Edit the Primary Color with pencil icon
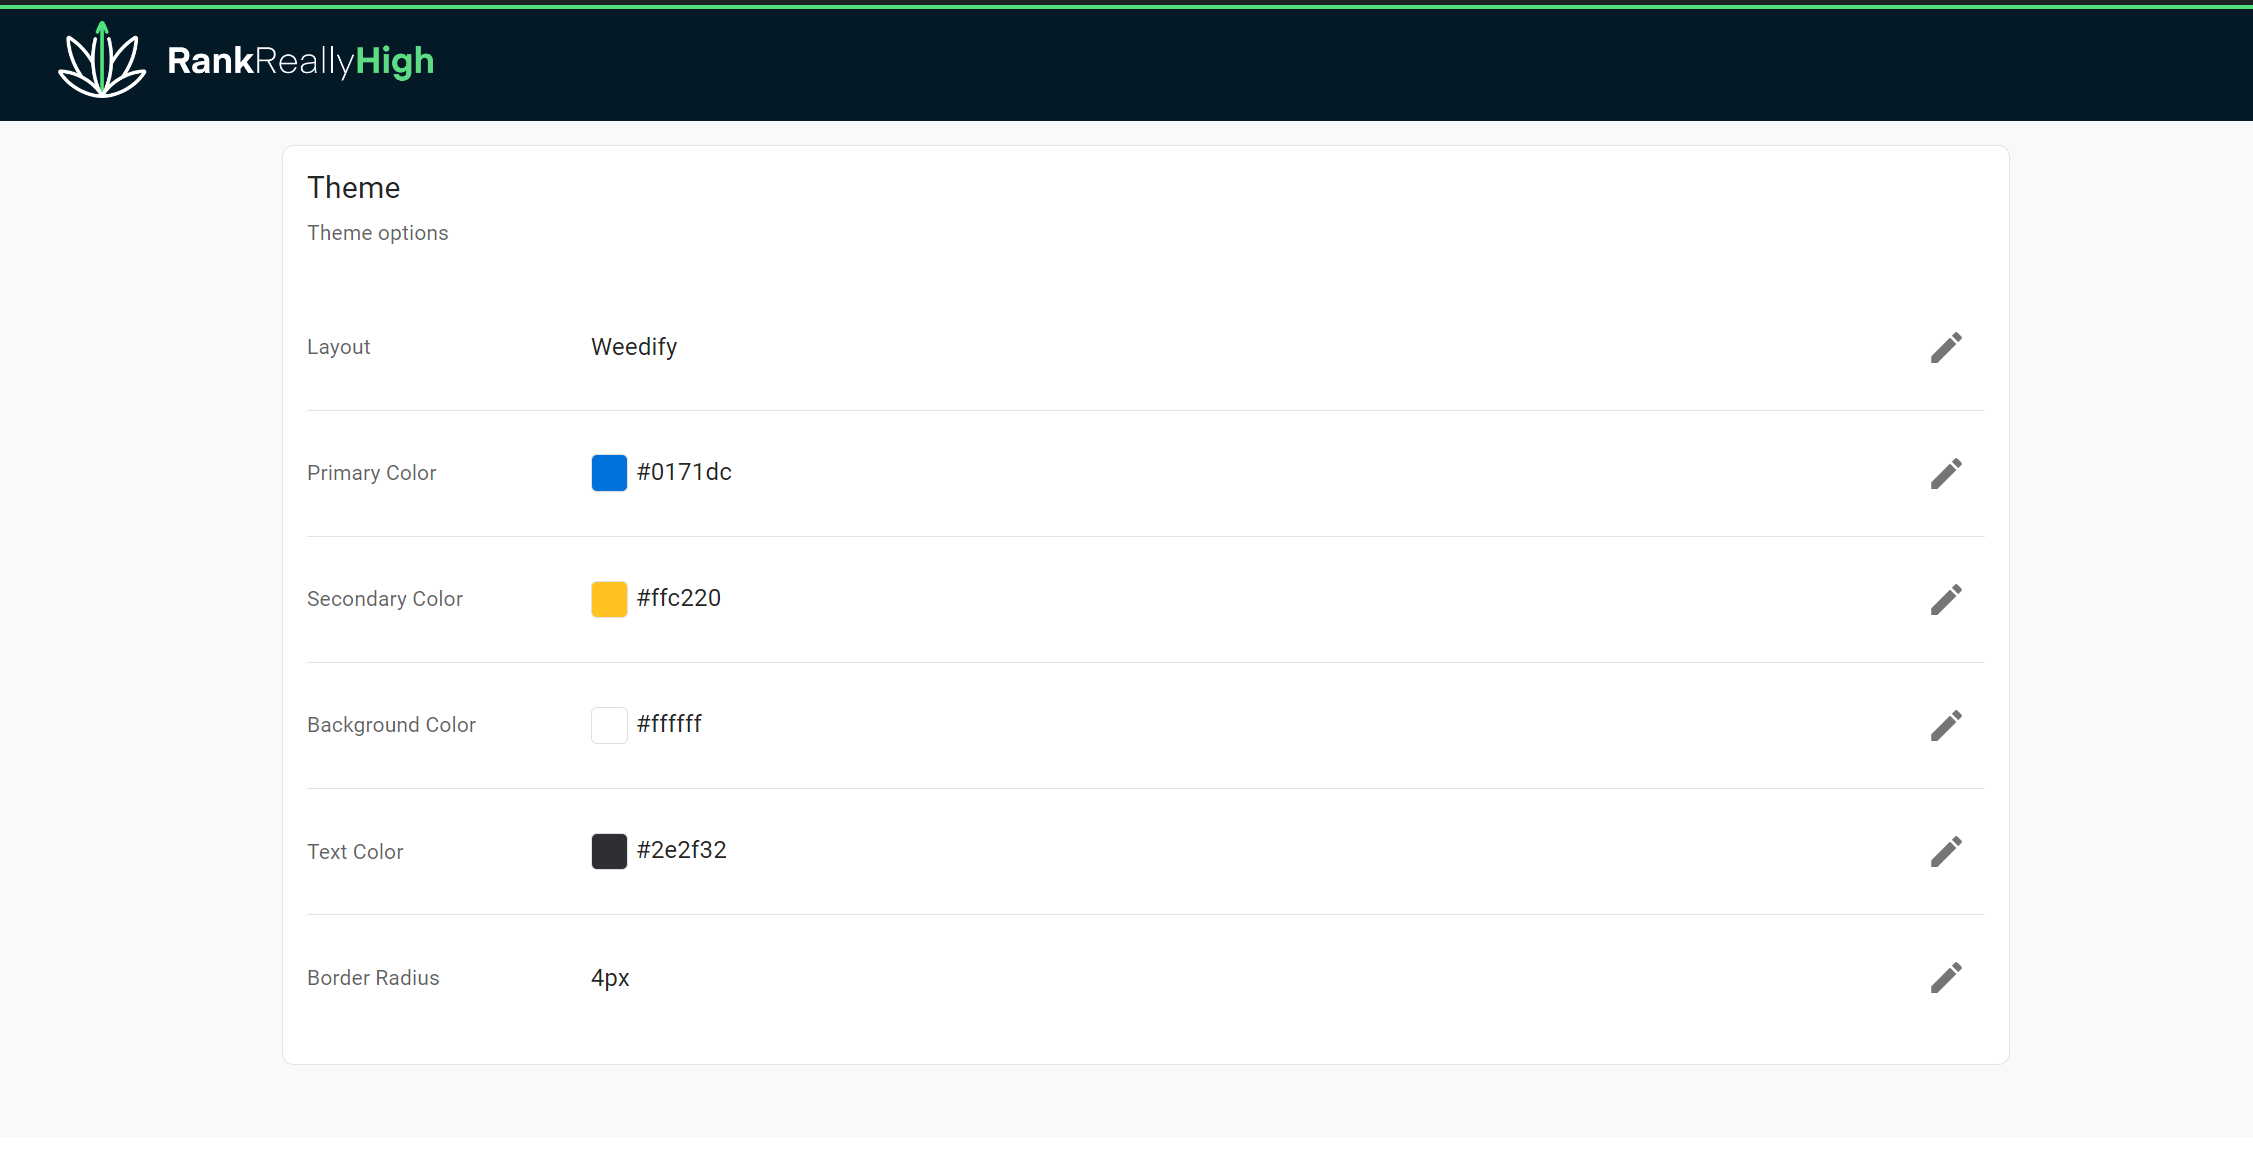 pos(1946,474)
